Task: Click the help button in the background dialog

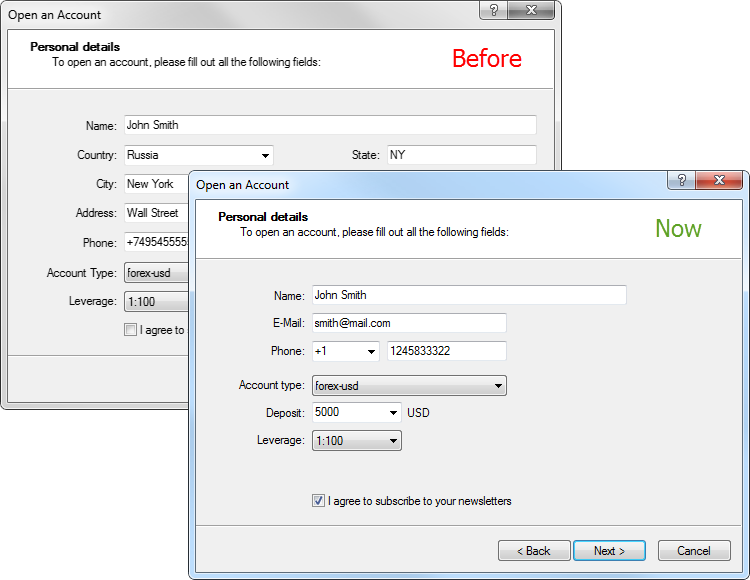Action: click(x=494, y=11)
